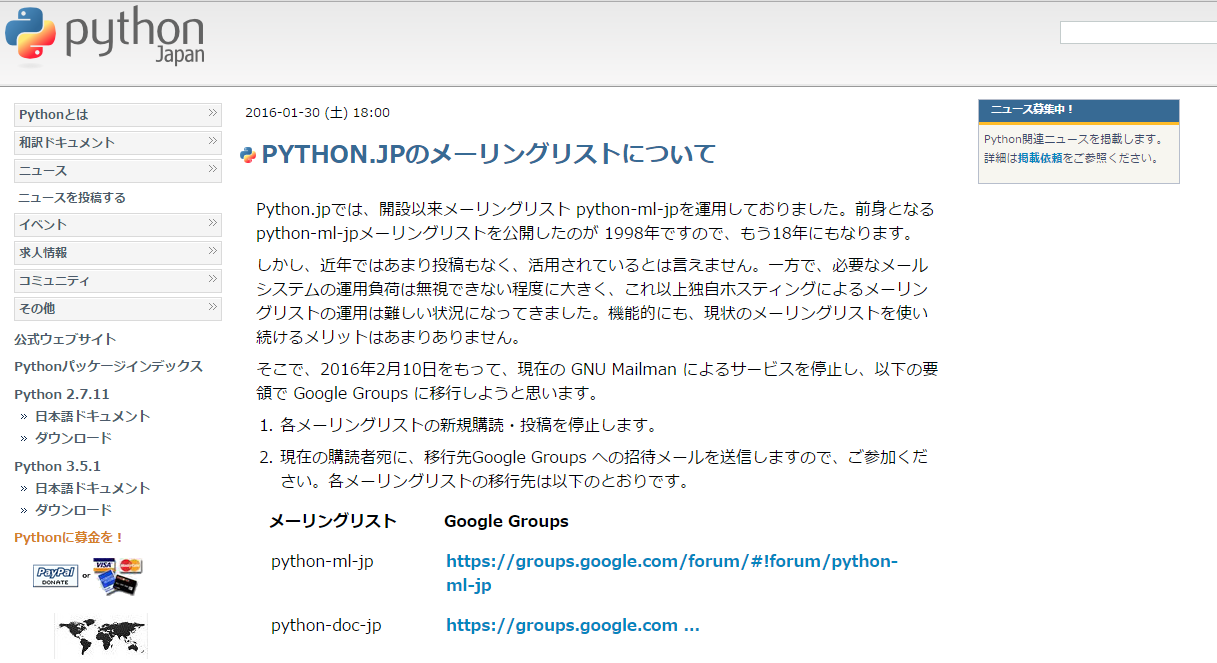1217x663 pixels.
Task: Click the PayPal Donate badge
Action: coord(55,576)
